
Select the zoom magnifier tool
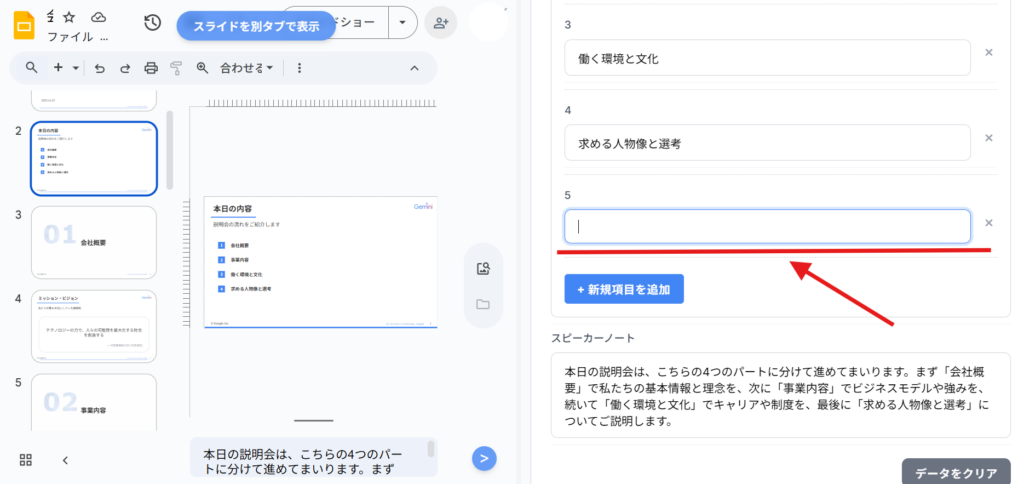click(202, 68)
